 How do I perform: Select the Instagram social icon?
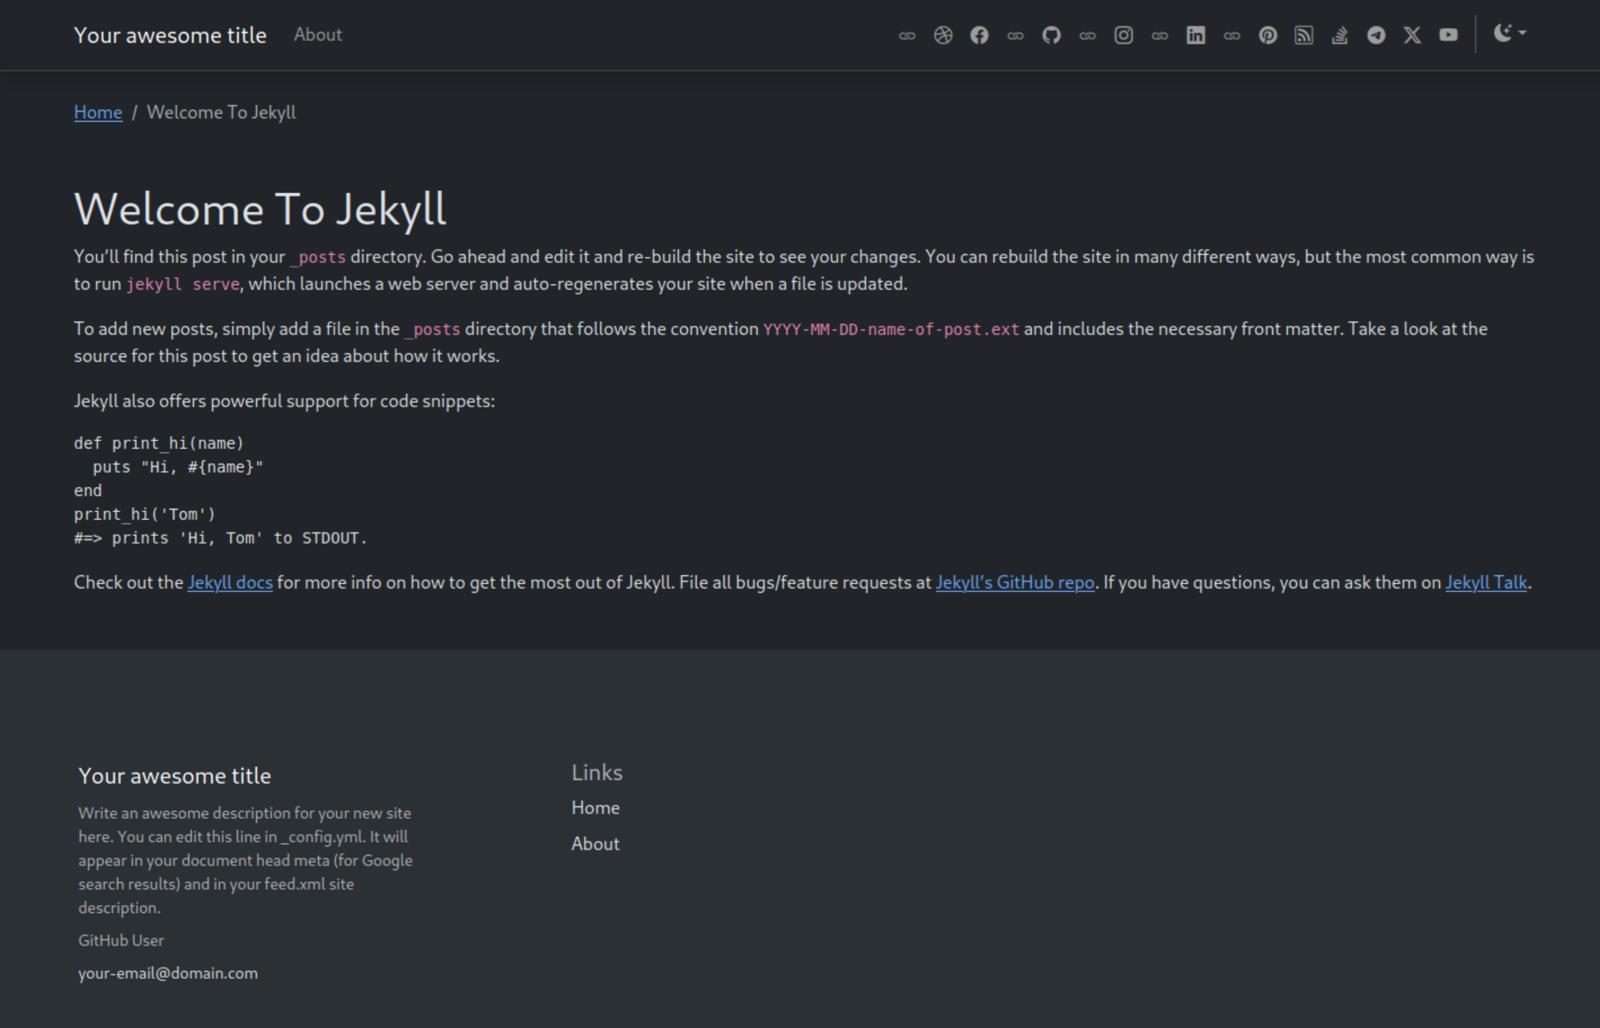(1124, 34)
